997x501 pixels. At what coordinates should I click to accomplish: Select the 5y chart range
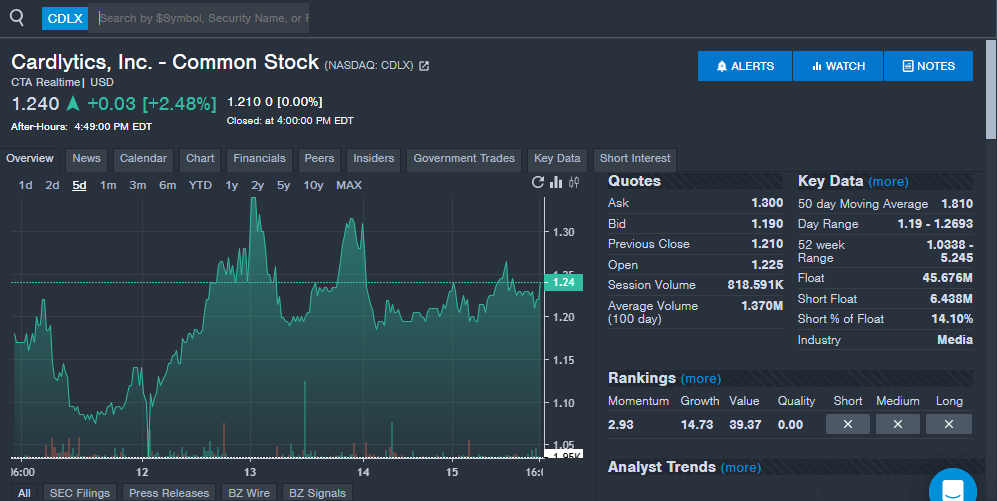[x=283, y=185]
